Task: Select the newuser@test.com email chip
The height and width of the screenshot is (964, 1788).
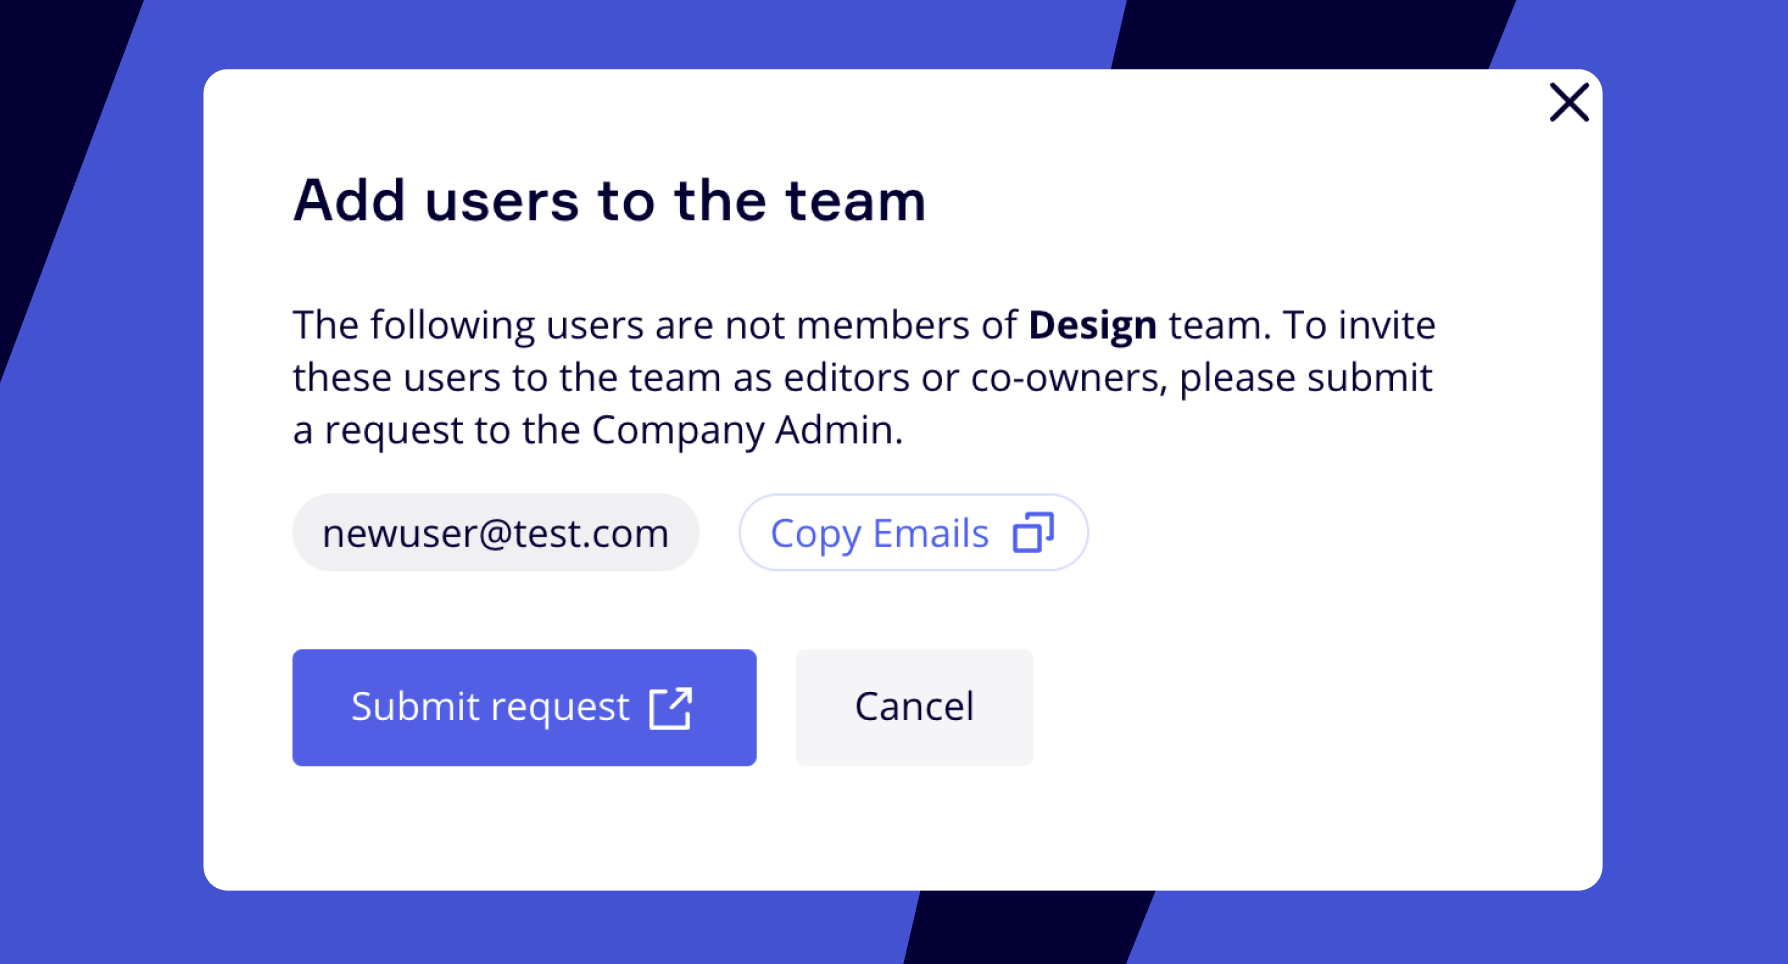Action: 495,533
